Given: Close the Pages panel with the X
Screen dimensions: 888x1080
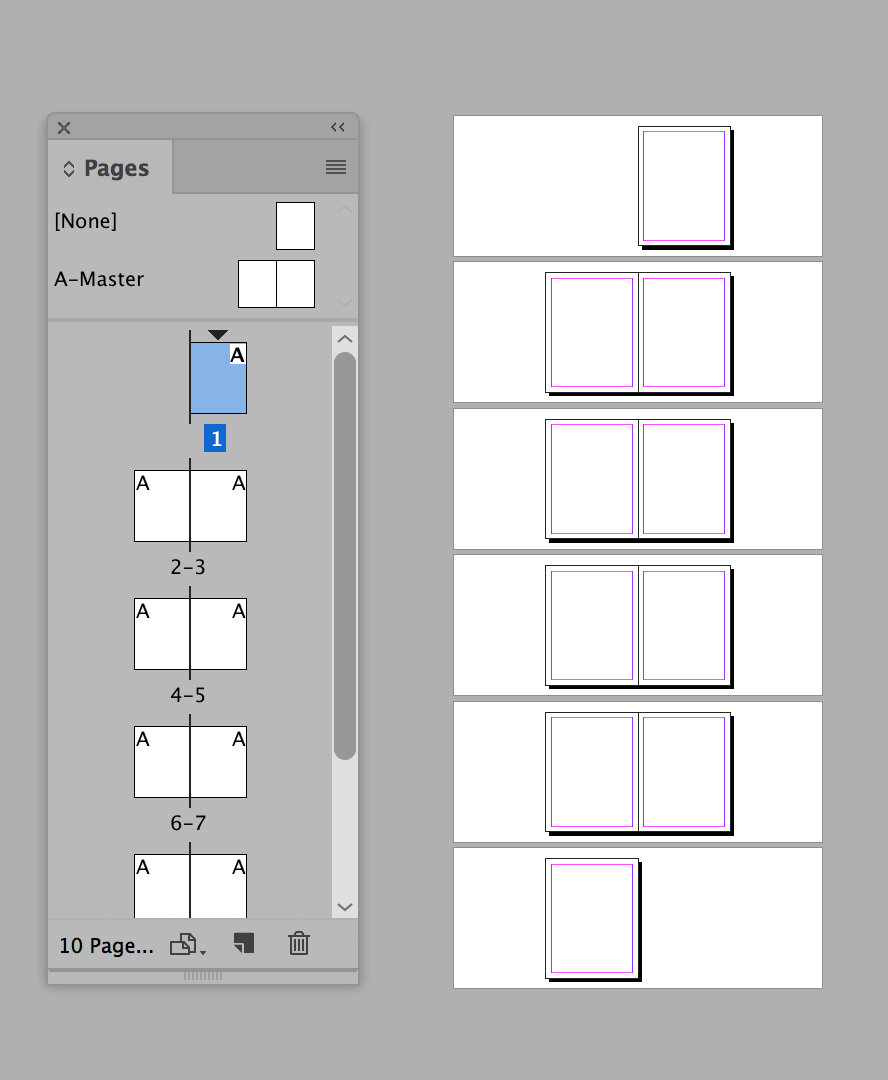Looking at the screenshot, I should click(x=64, y=128).
